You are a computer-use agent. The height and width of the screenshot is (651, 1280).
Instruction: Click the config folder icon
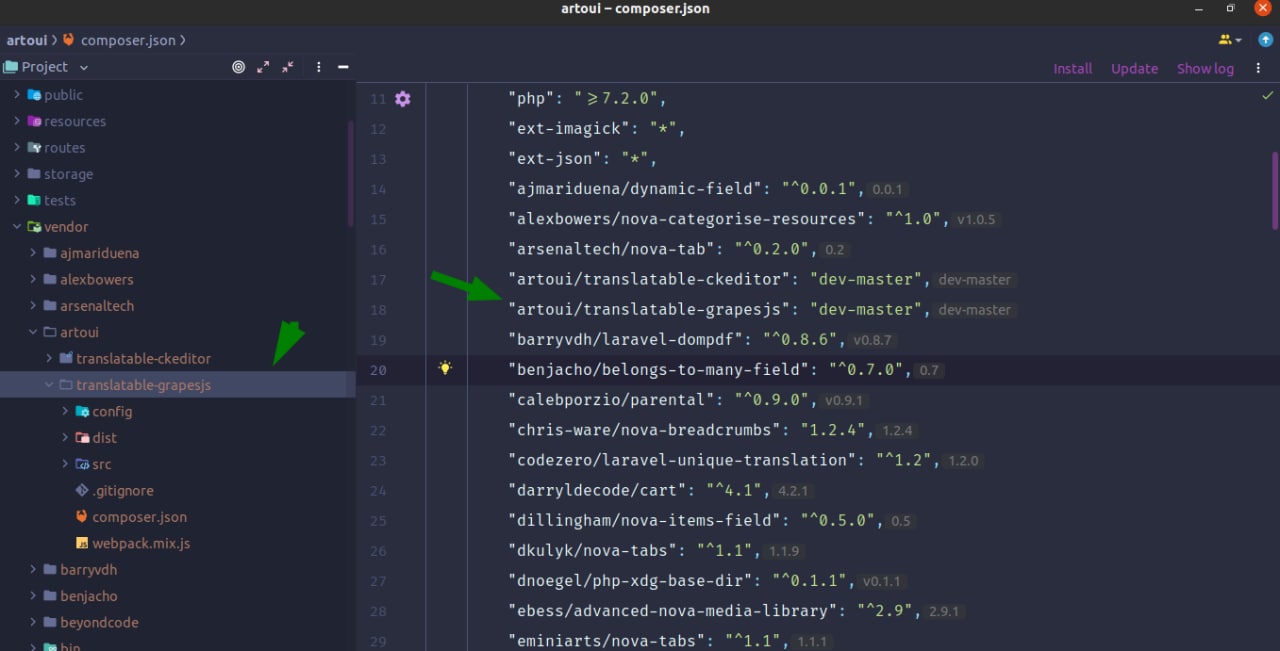[x=82, y=411]
